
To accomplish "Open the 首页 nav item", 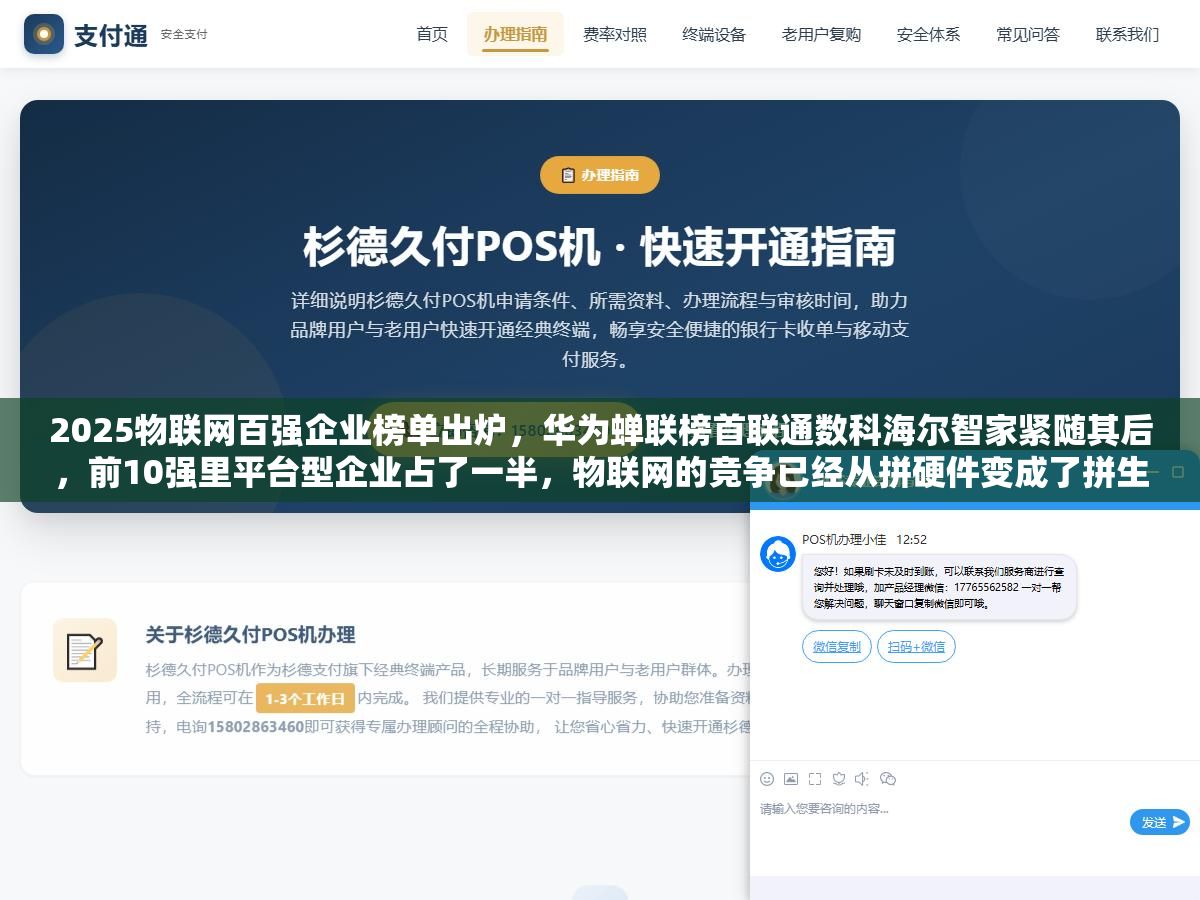I will [432, 34].
